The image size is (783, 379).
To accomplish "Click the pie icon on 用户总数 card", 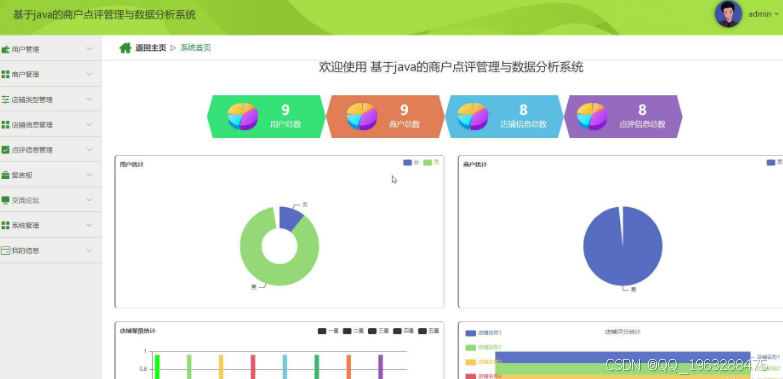I will point(243,116).
